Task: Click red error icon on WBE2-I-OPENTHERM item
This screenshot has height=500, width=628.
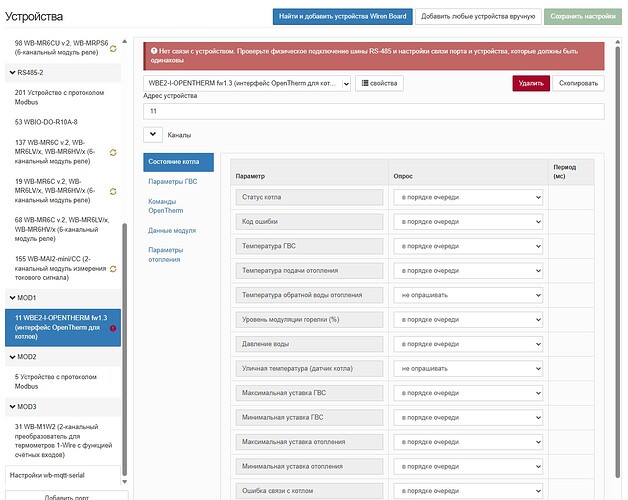Action: (x=113, y=328)
